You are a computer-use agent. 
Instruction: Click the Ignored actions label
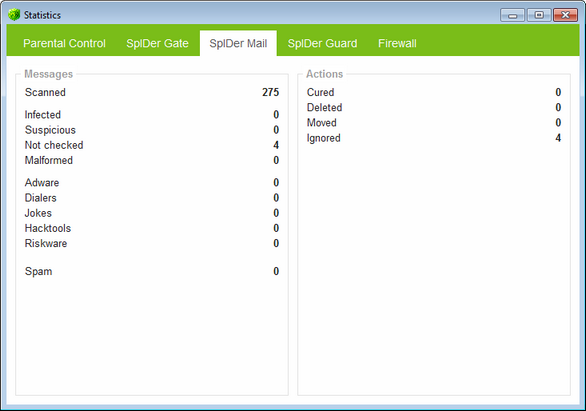[x=324, y=138]
